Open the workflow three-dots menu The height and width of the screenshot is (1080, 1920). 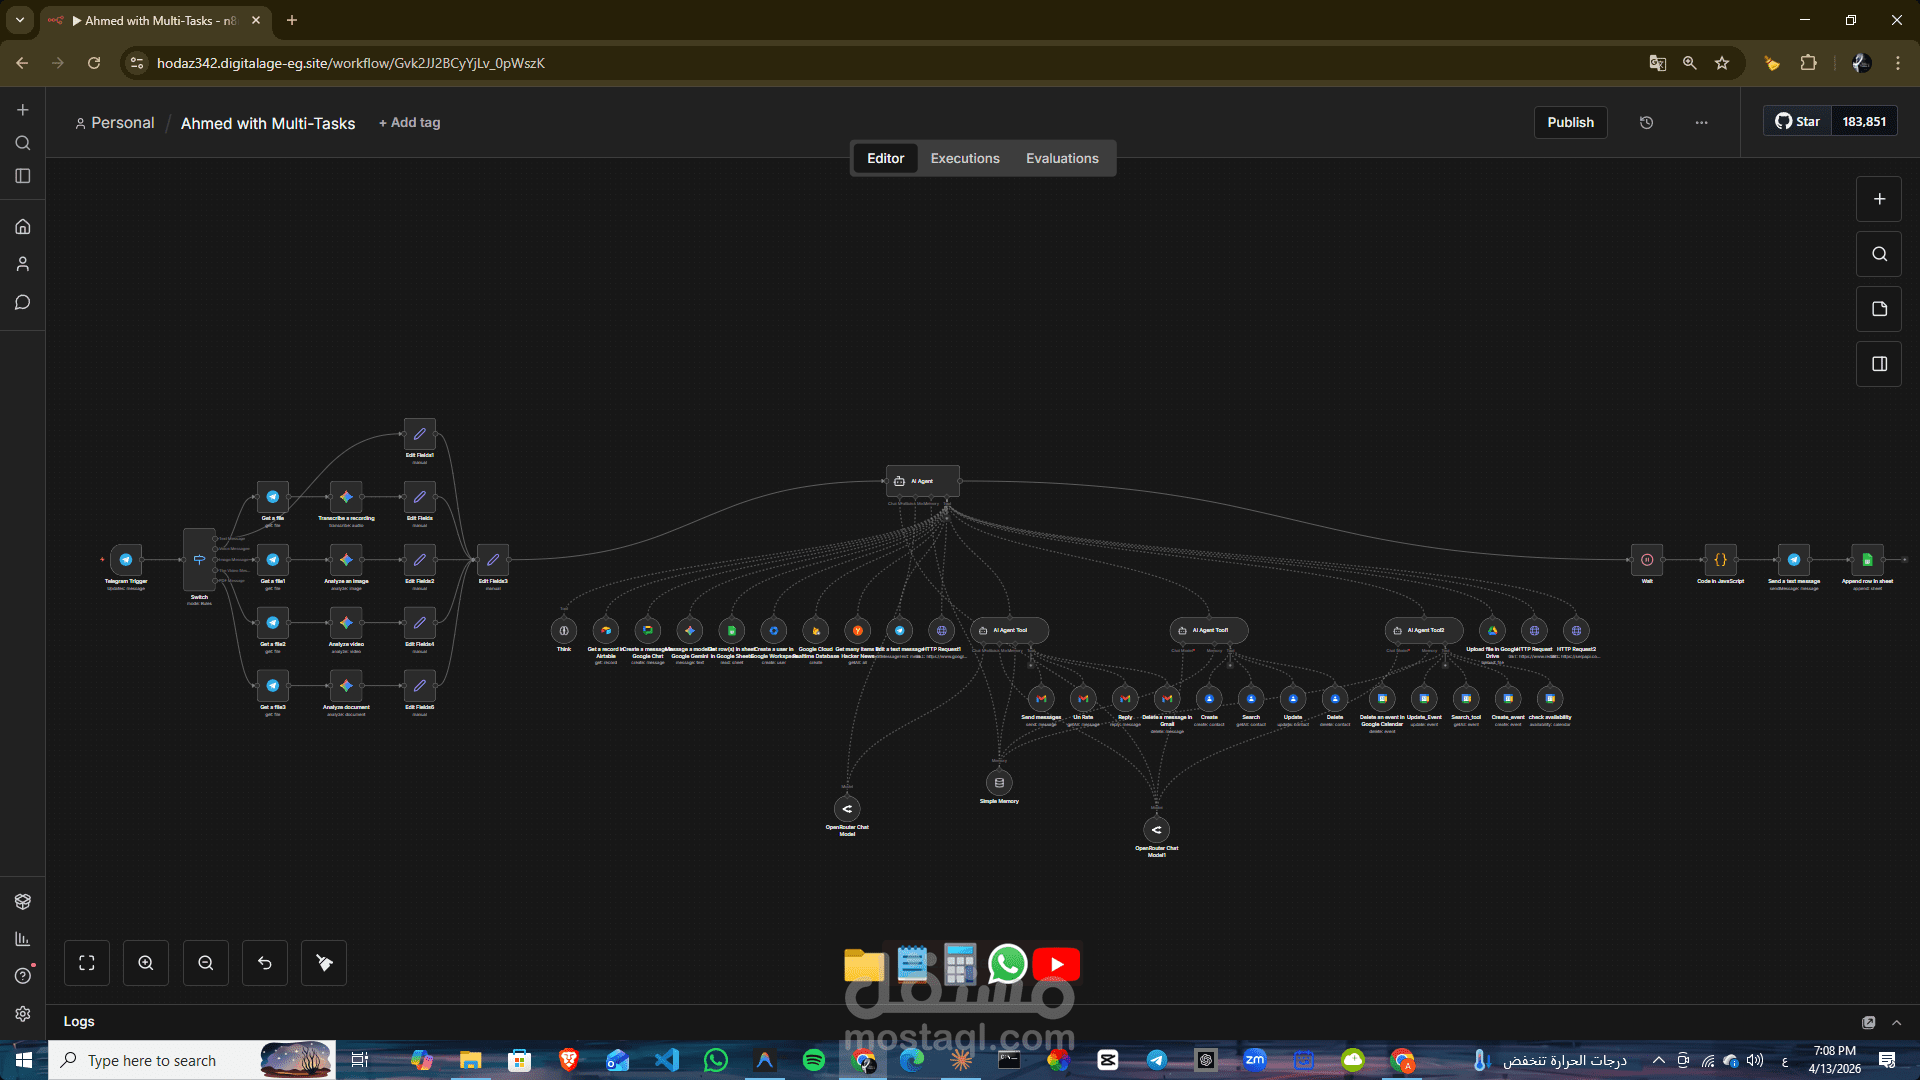tap(1701, 122)
